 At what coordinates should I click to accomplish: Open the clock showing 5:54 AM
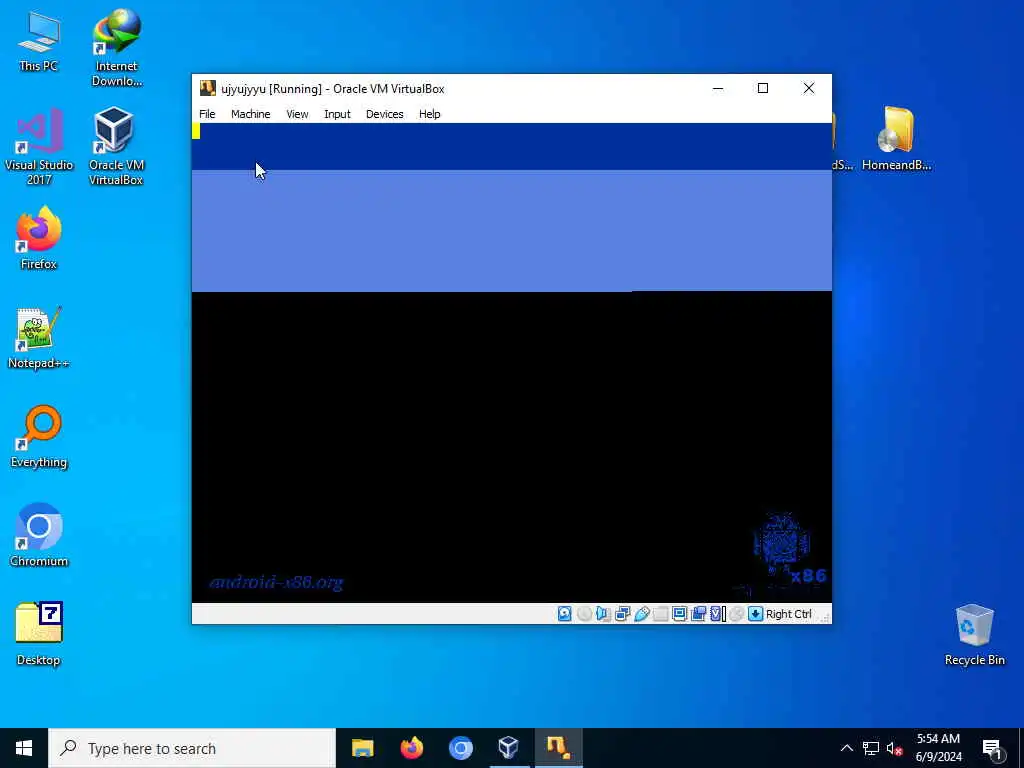point(938,748)
